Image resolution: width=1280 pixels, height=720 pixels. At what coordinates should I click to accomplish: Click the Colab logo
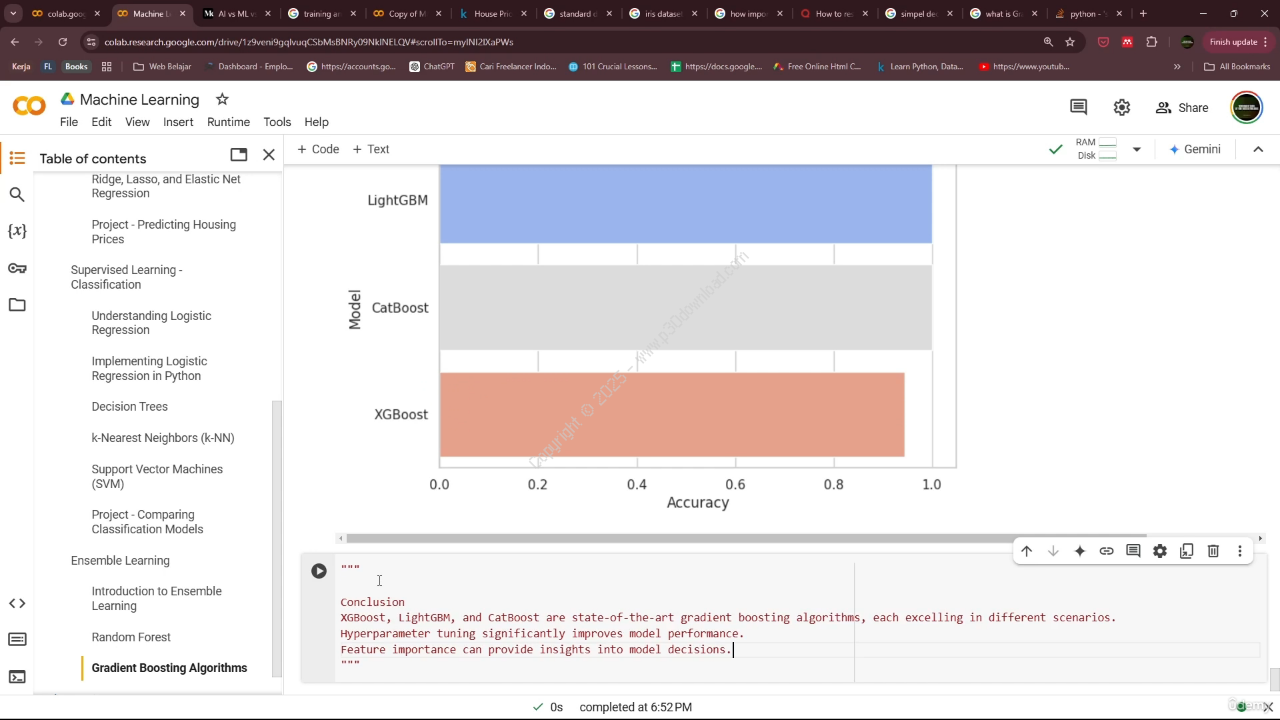coord(29,106)
